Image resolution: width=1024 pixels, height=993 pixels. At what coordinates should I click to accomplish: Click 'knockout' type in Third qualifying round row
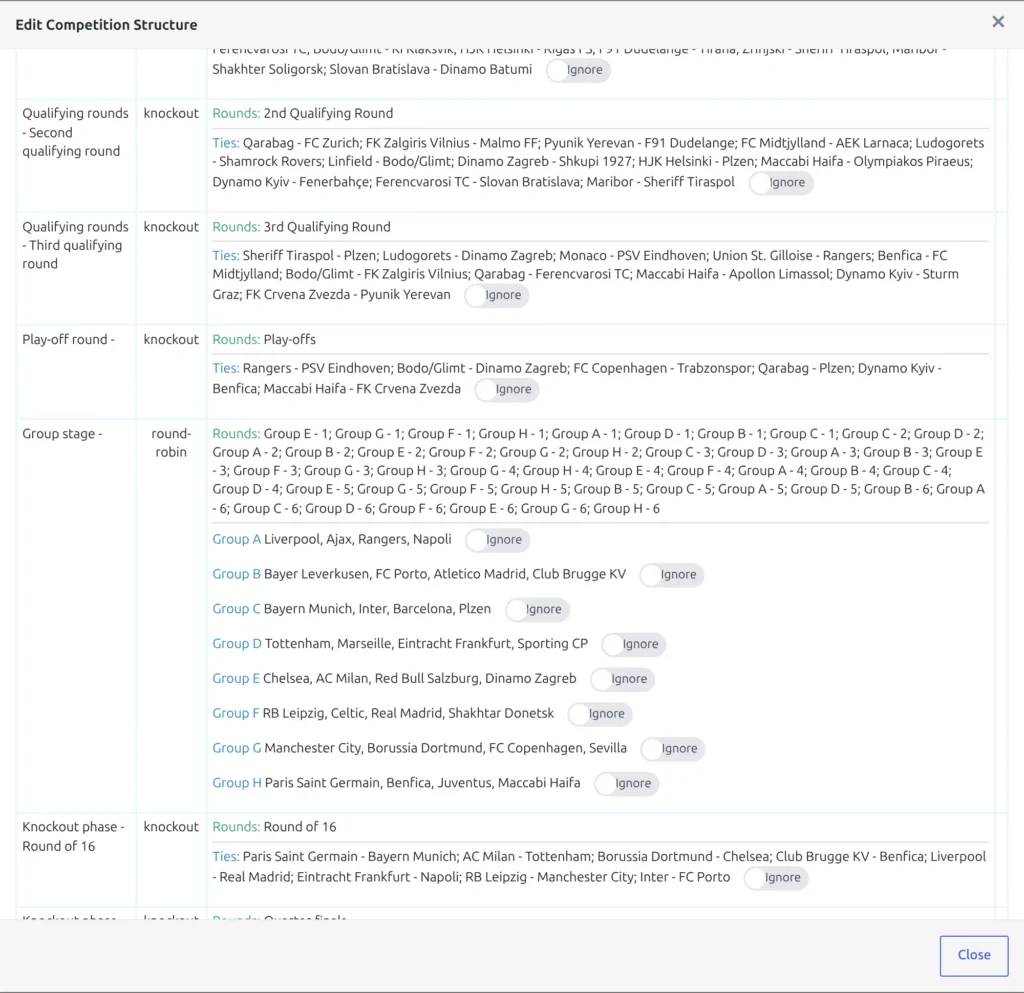pyautogui.click(x=171, y=227)
